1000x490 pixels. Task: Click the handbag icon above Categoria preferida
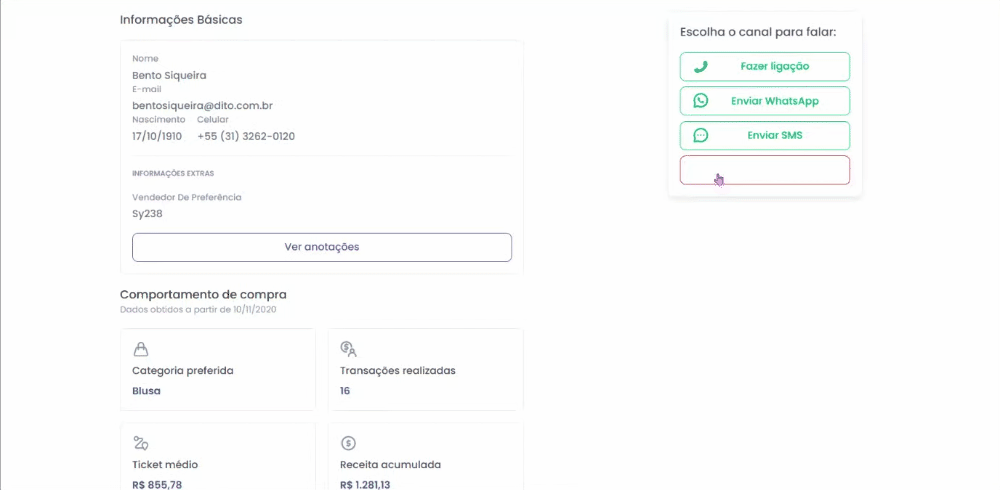tap(140, 349)
